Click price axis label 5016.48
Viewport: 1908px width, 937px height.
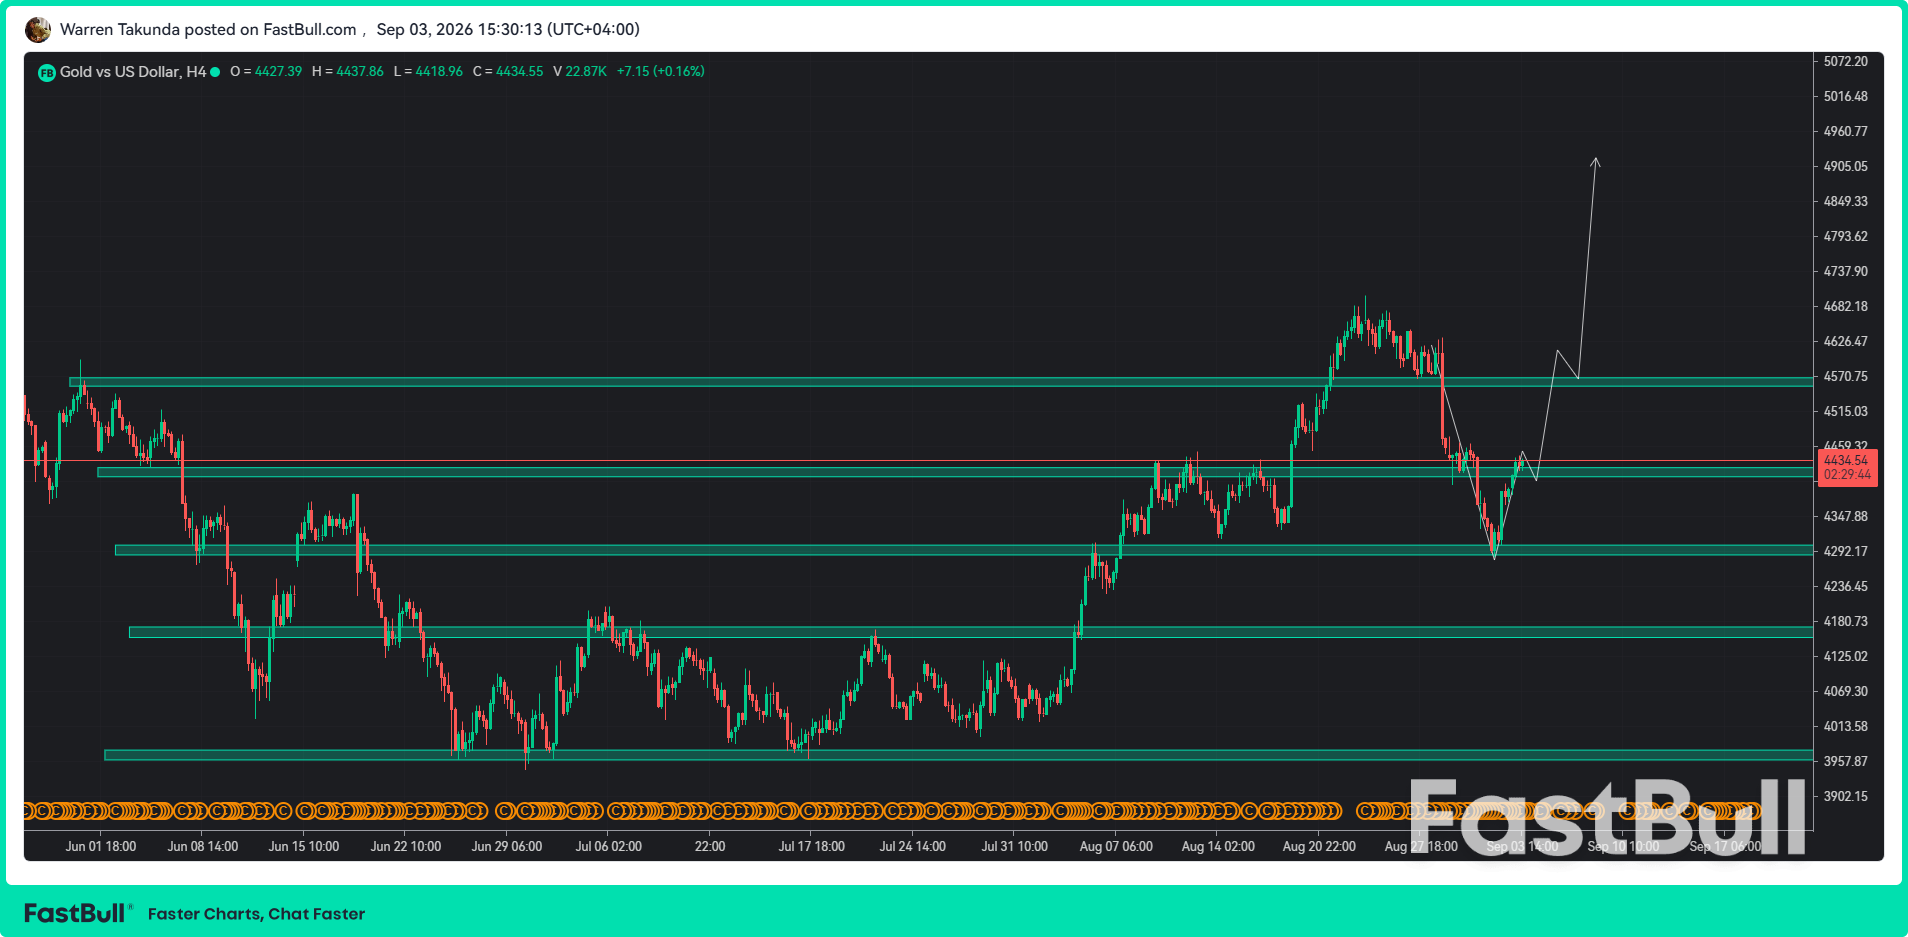(x=1846, y=97)
